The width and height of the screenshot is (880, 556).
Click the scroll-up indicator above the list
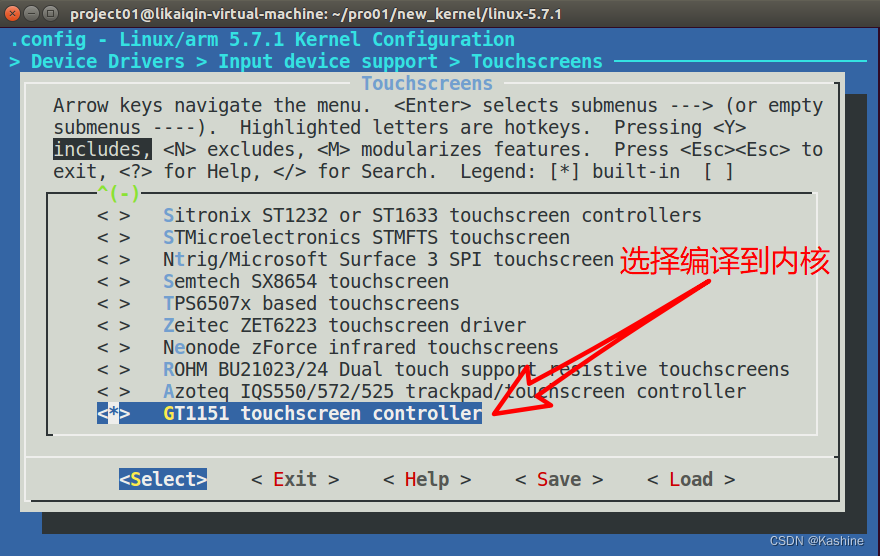pyautogui.click(x=118, y=193)
